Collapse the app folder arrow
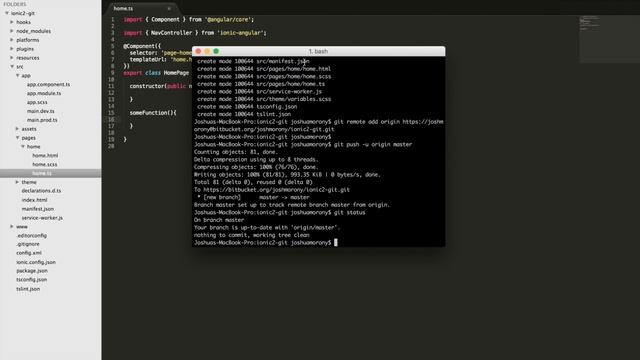The height and width of the screenshot is (360, 640). 18,76
